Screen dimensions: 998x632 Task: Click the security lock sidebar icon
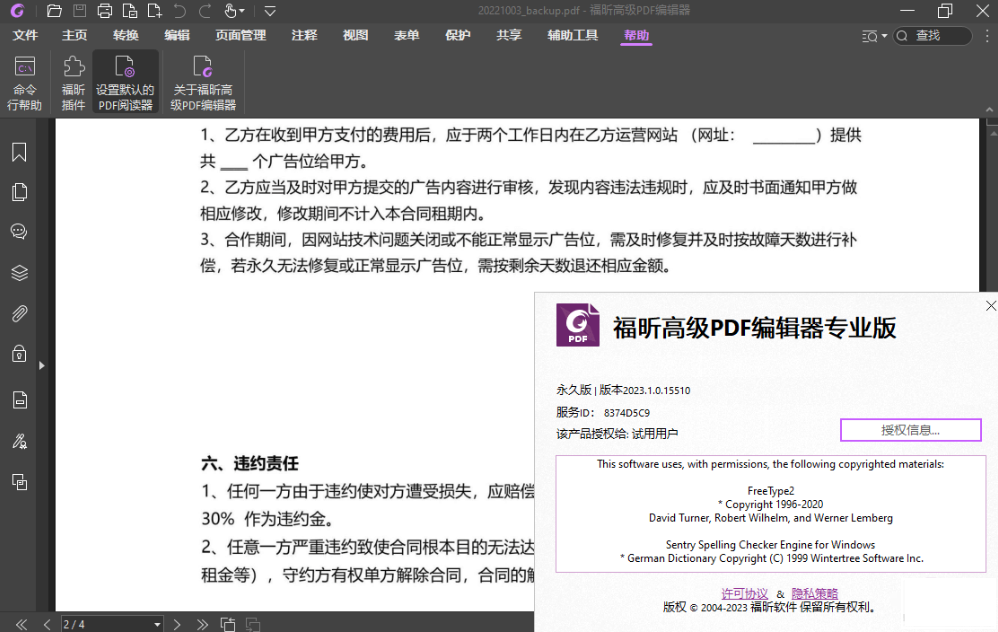click(x=19, y=353)
